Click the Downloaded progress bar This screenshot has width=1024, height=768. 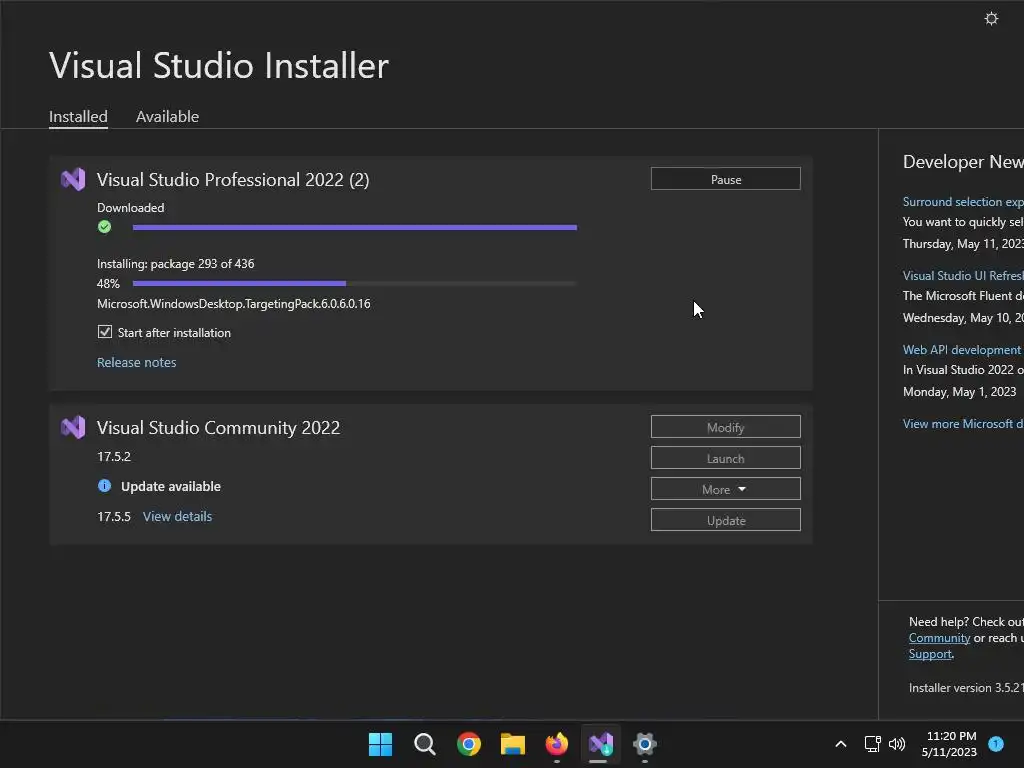(x=355, y=227)
